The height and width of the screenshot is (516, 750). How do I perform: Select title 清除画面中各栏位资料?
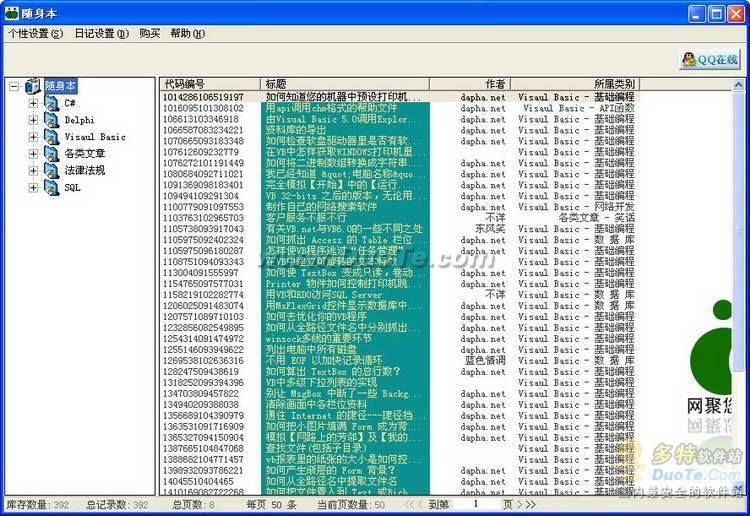[x=316, y=405]
